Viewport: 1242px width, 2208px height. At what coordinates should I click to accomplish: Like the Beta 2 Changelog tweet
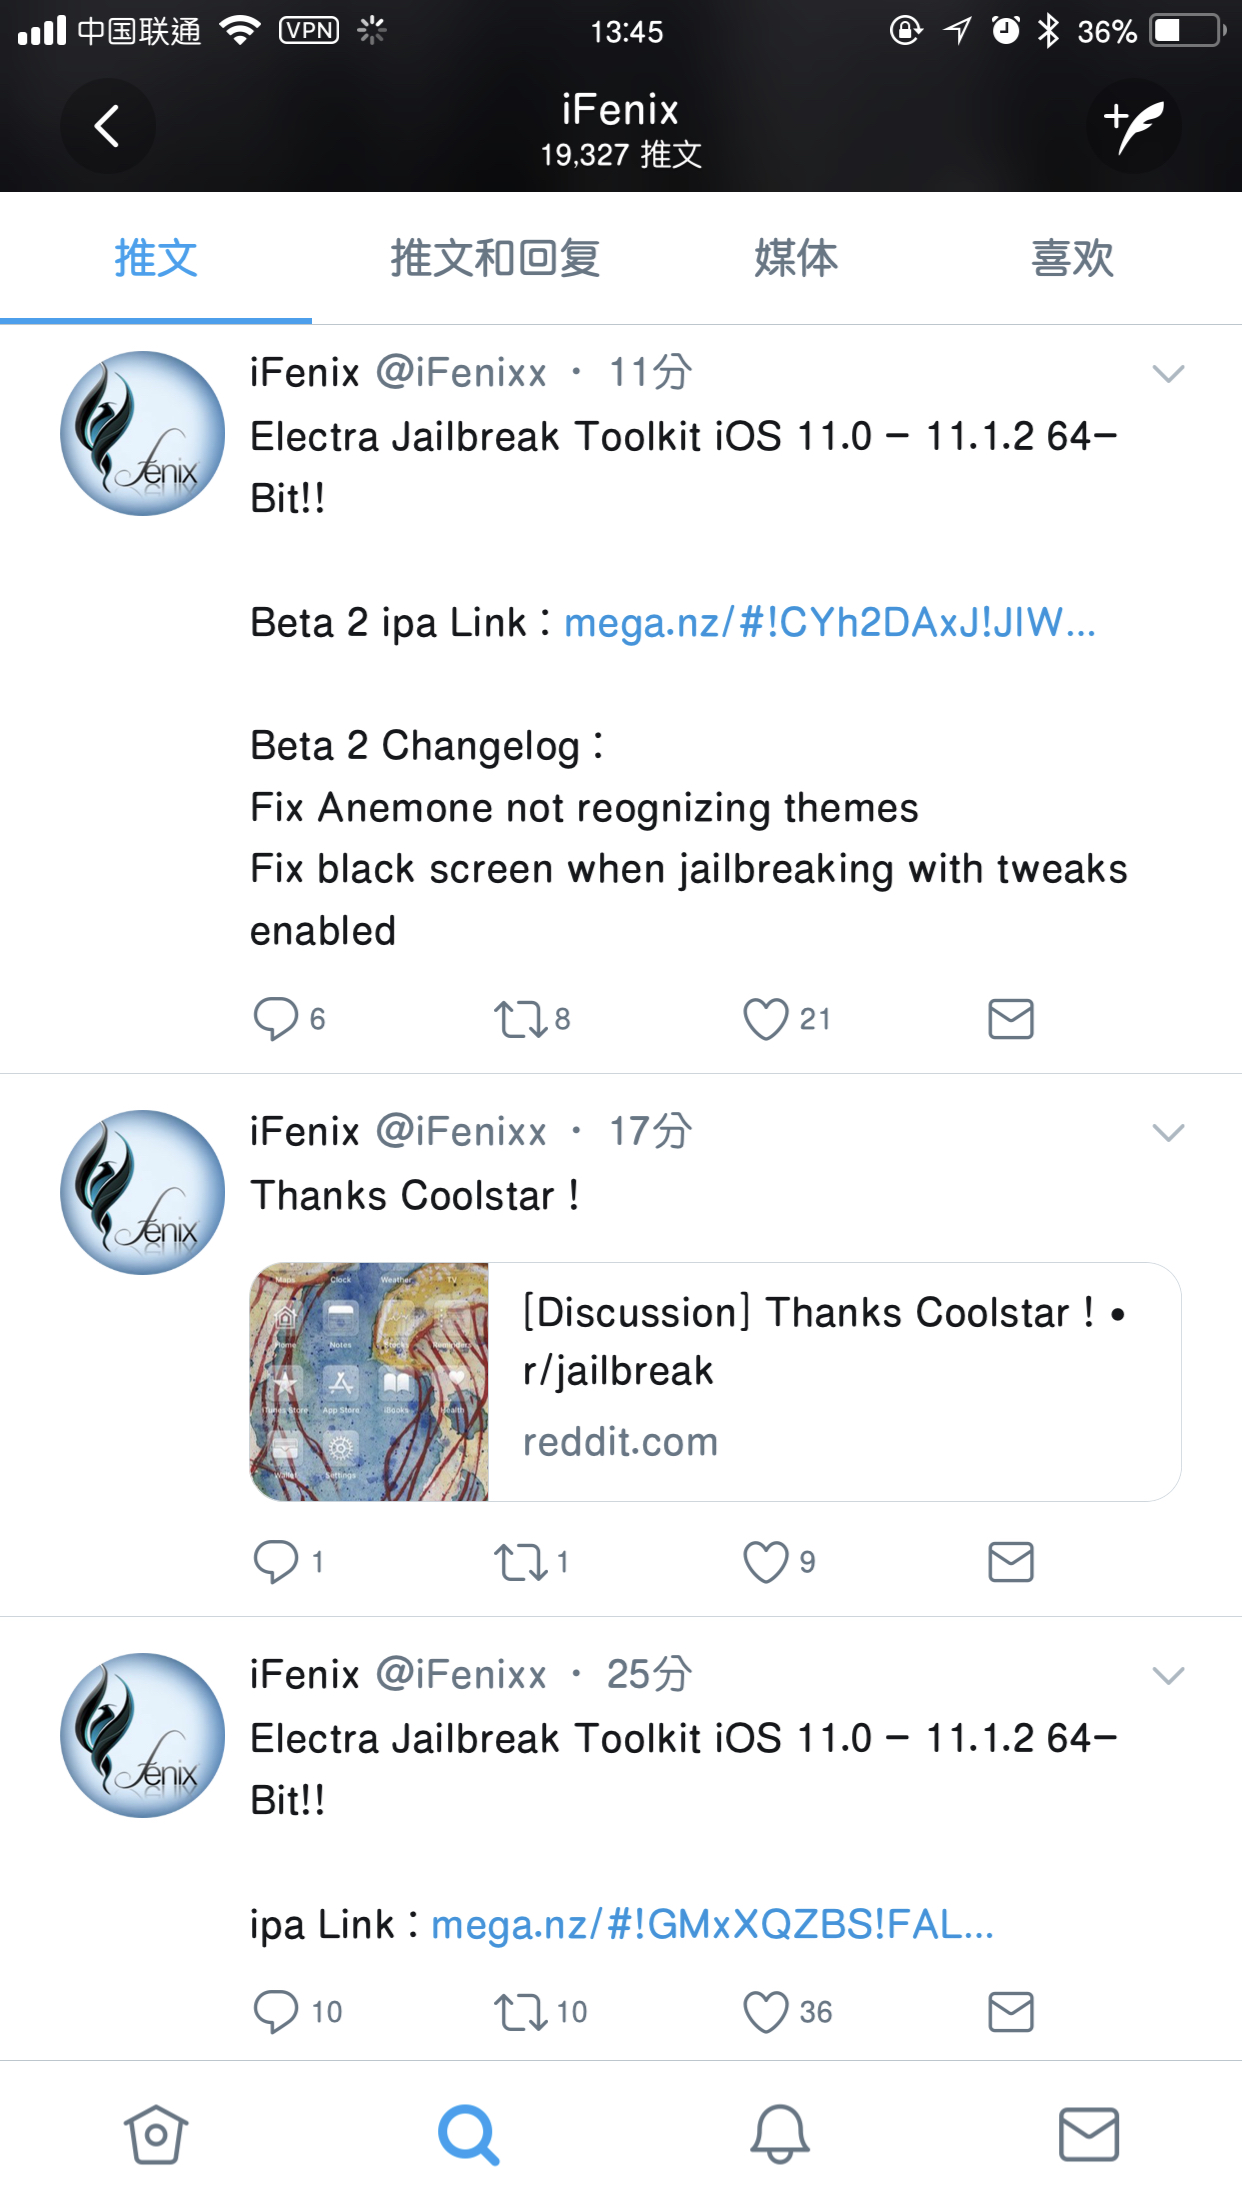point(766,1019)
